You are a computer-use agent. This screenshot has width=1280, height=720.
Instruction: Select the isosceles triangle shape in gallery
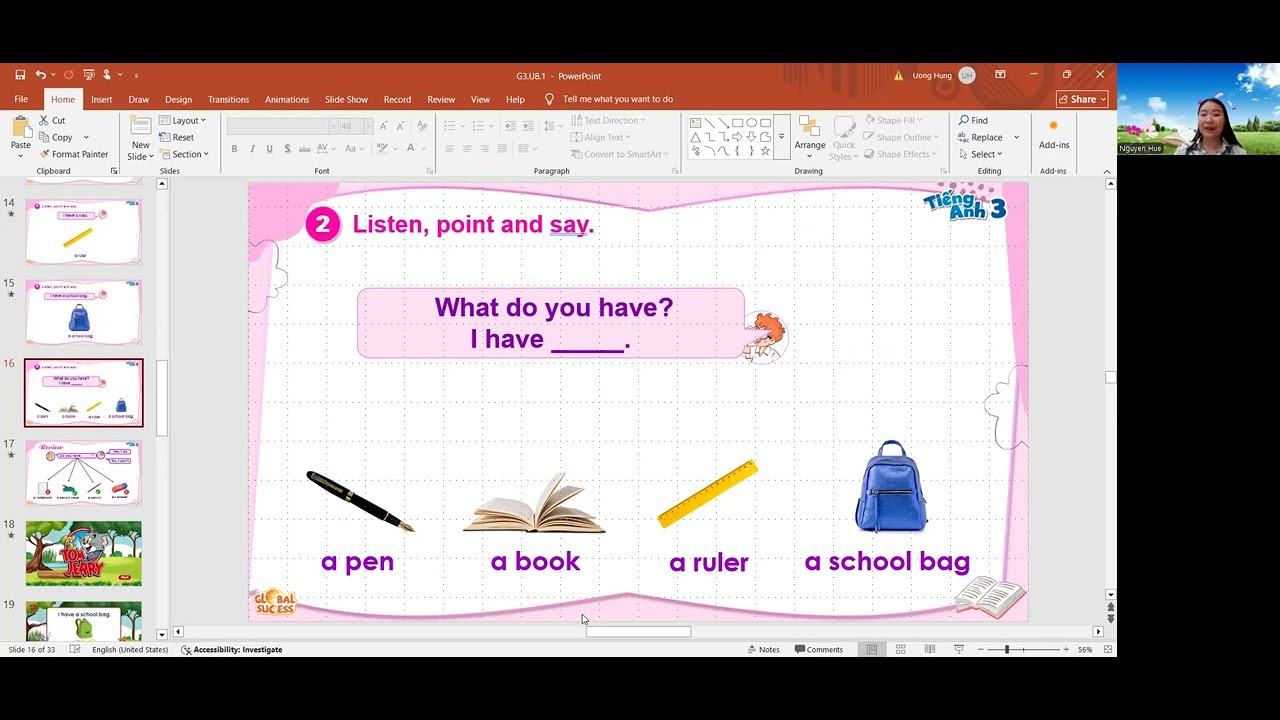pos(696,137)
